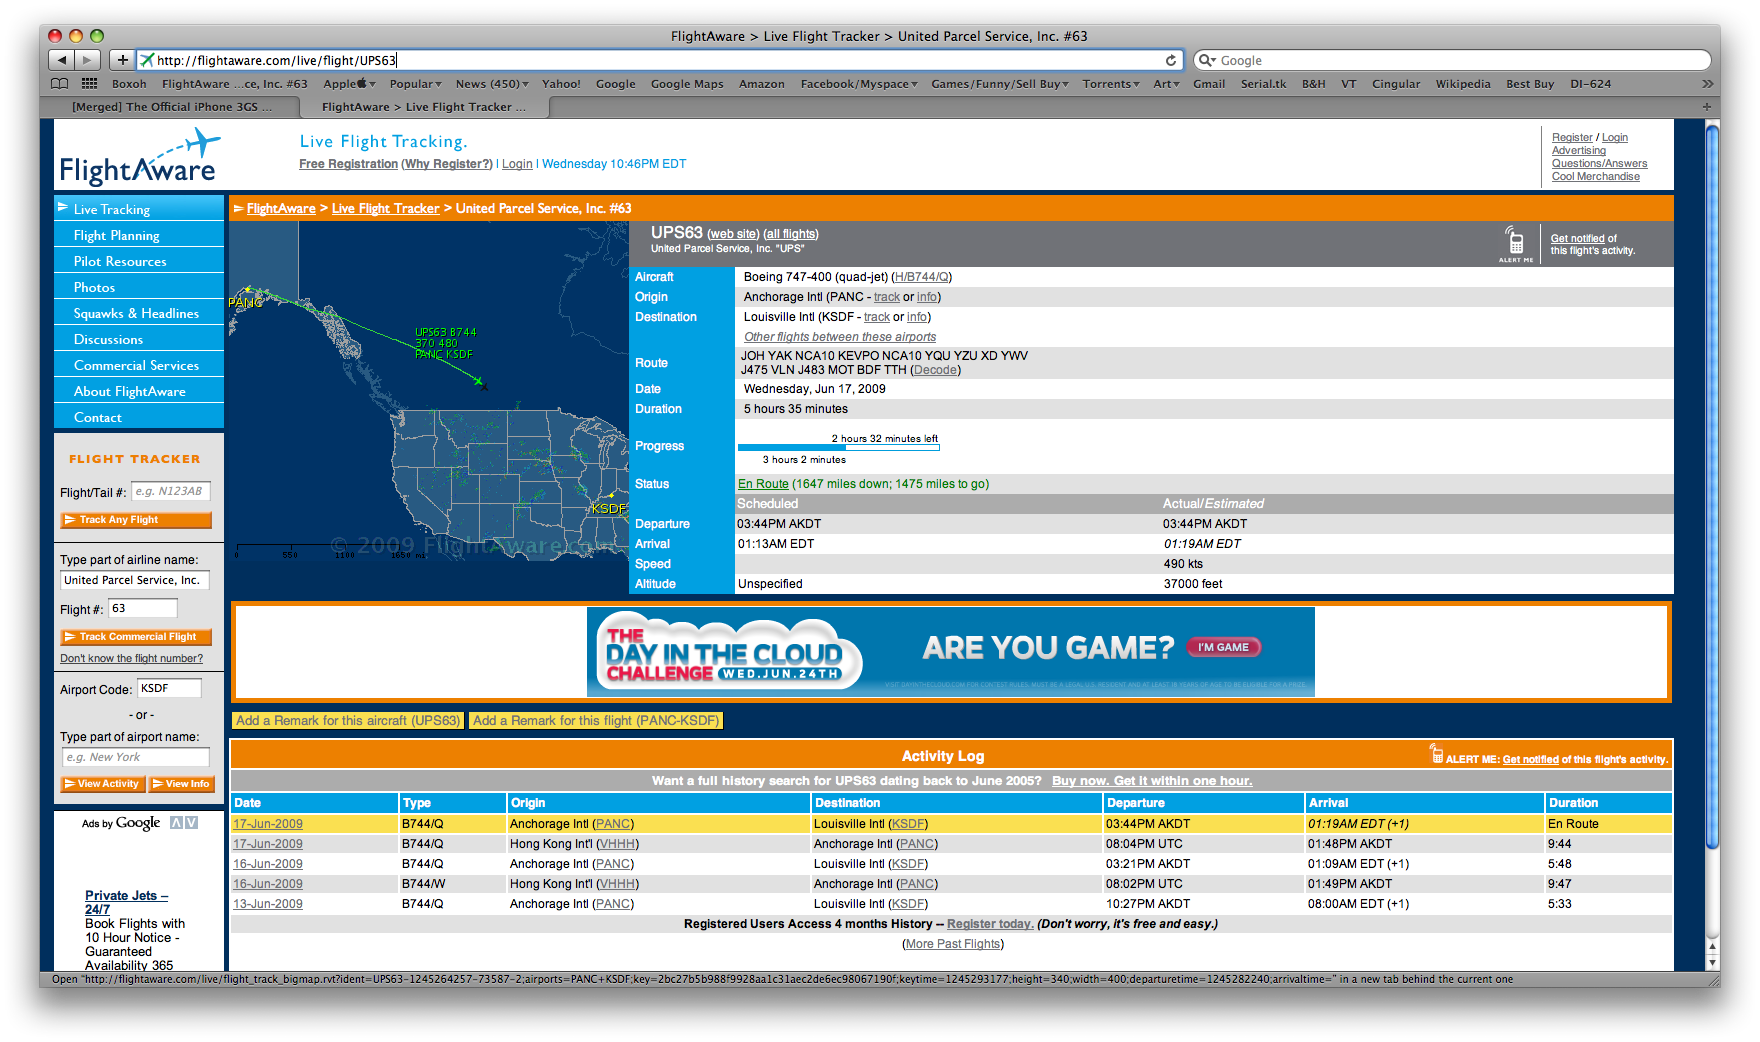Click the previous-ad arrow beside Ads by Google
Screen dimensions: 1760x1042
tap(176, 823)
